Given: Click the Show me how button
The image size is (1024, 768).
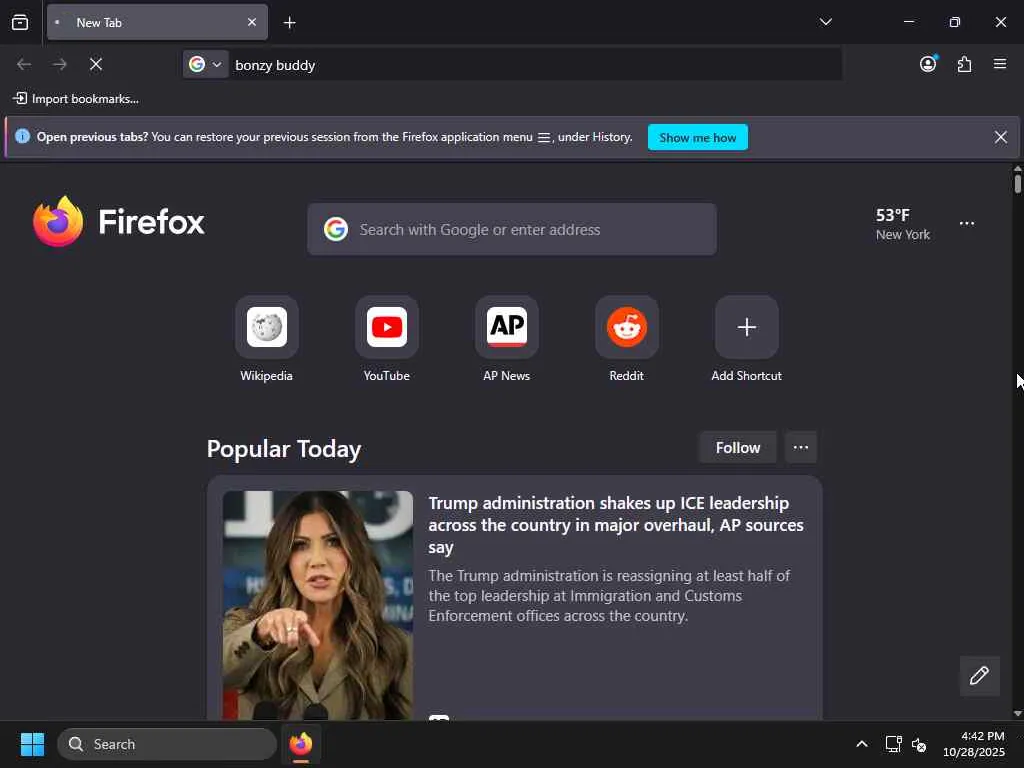Looking at the screenshot, I should point(697,137).
